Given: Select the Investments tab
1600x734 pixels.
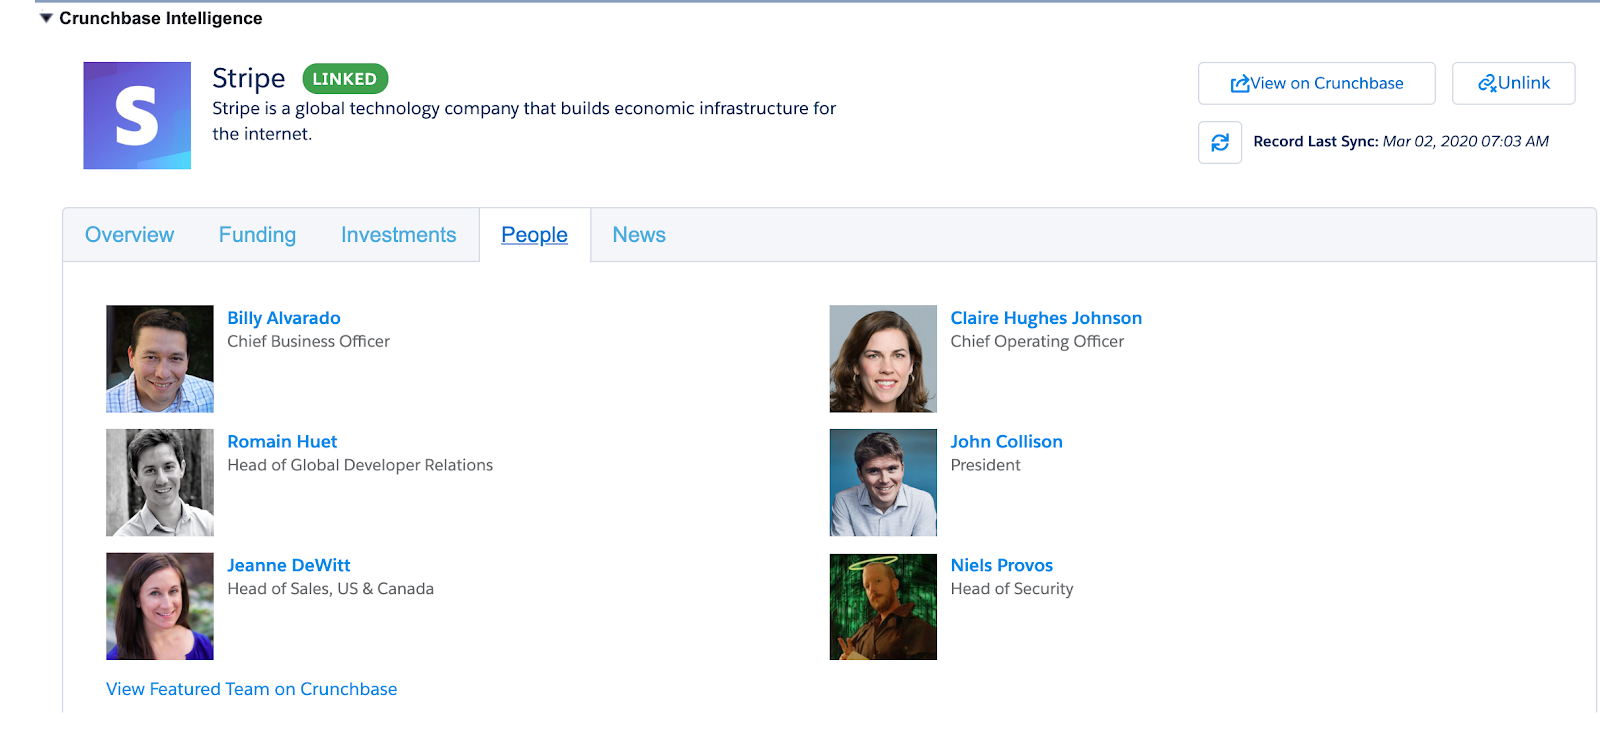Looking at the screenshot, I should pyautogui.click(x=398, y=235).
